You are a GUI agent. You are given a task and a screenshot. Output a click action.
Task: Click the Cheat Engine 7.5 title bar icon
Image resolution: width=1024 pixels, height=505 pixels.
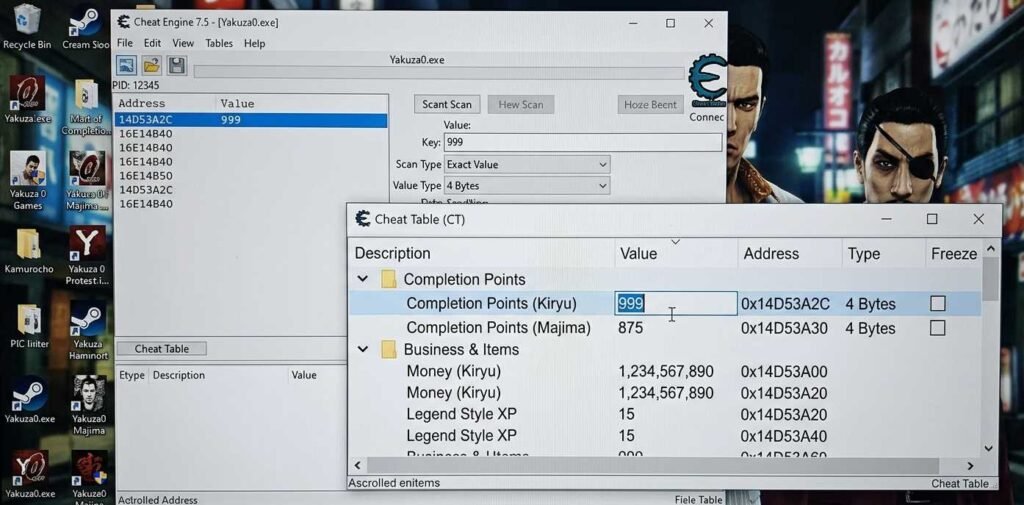tap(123, 22)
